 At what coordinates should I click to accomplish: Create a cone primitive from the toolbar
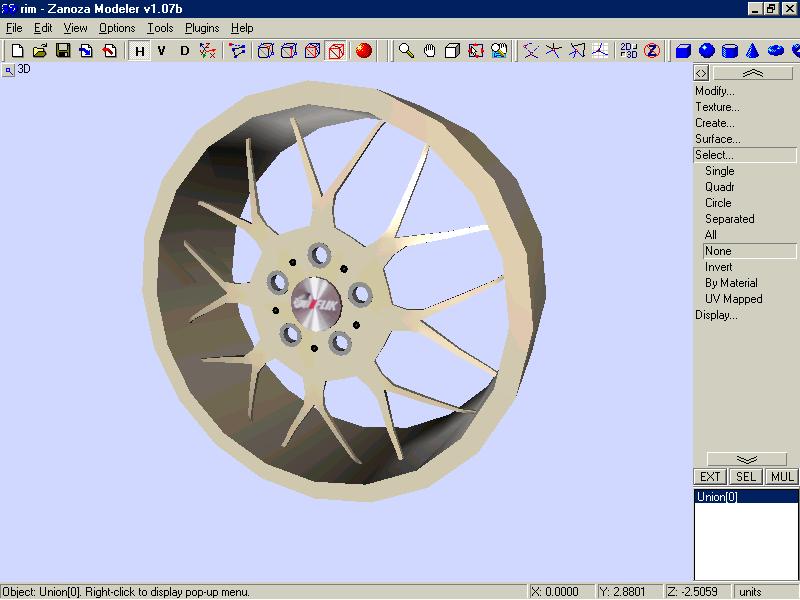point(753,50)
